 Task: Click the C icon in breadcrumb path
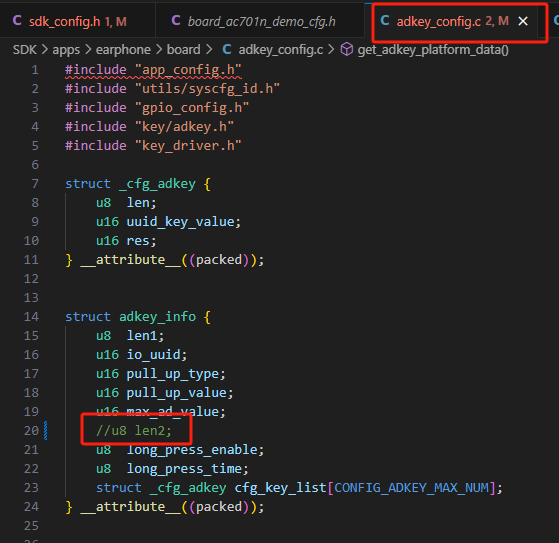227,49
